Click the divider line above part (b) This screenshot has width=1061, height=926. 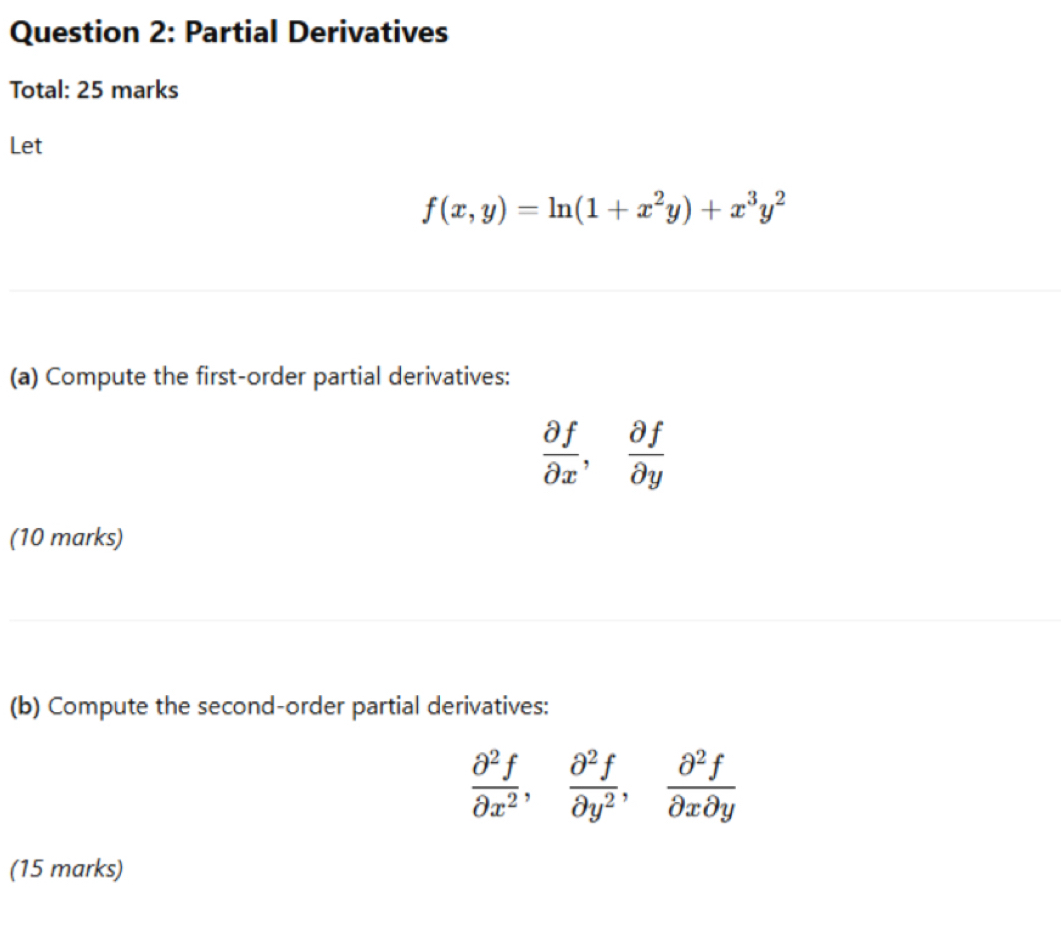535,621
